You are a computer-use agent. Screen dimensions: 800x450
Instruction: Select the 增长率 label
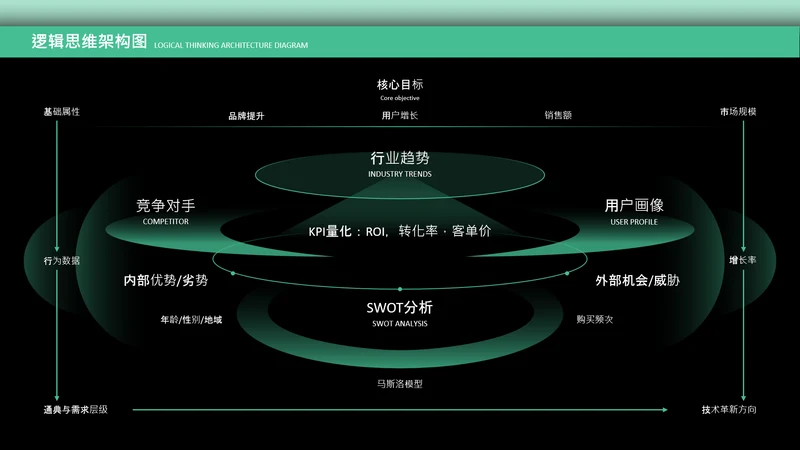coord(743,260)
